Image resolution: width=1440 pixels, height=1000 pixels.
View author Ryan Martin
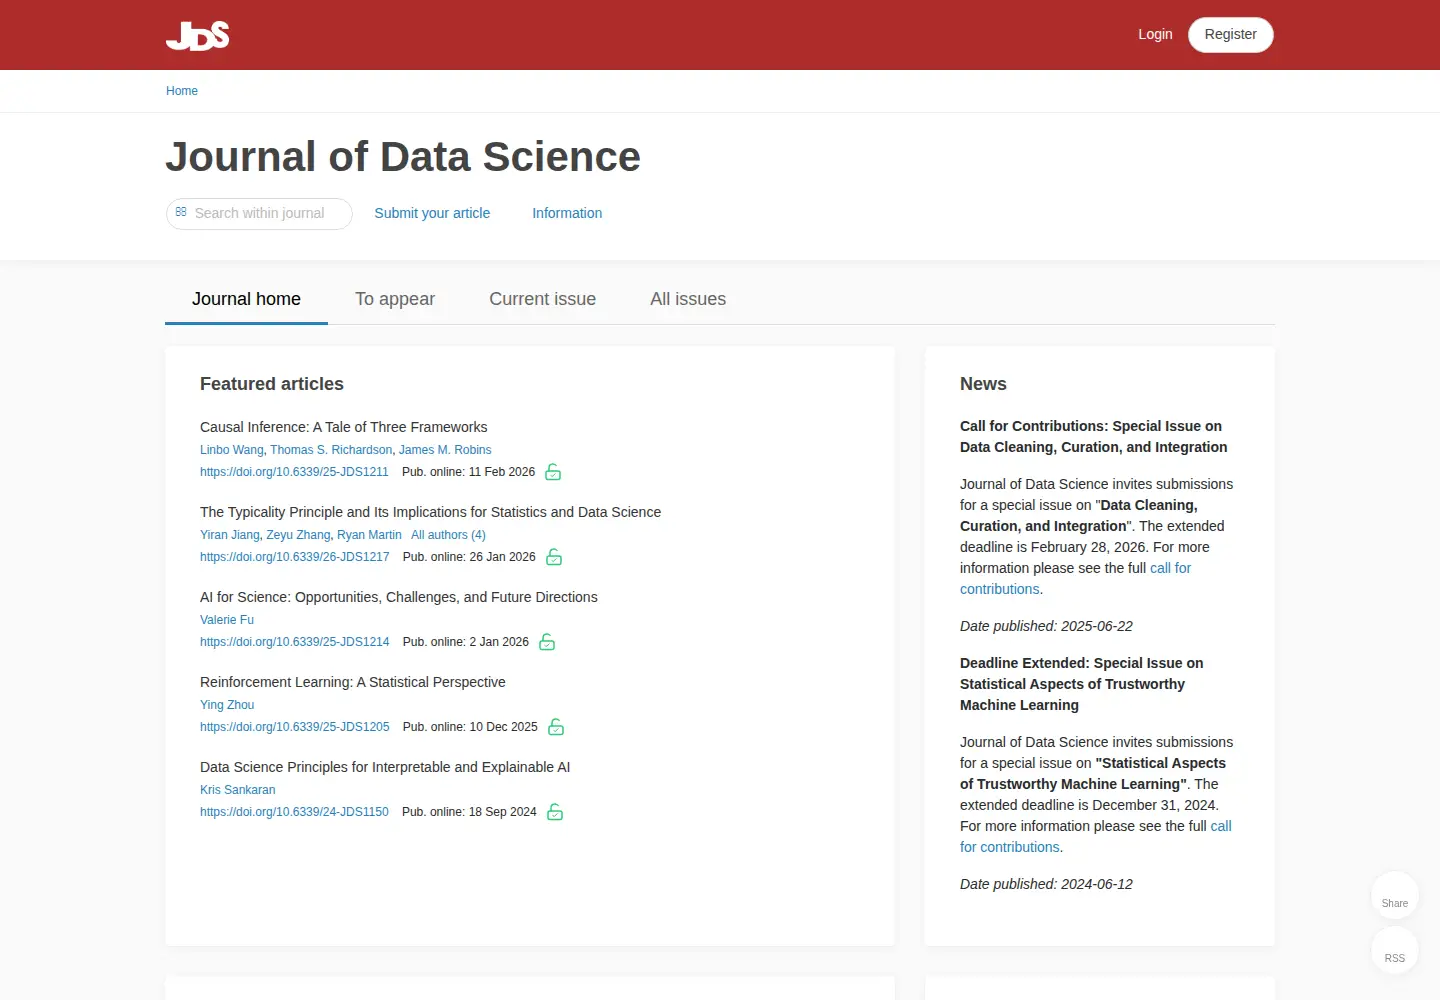pos(369,535)
